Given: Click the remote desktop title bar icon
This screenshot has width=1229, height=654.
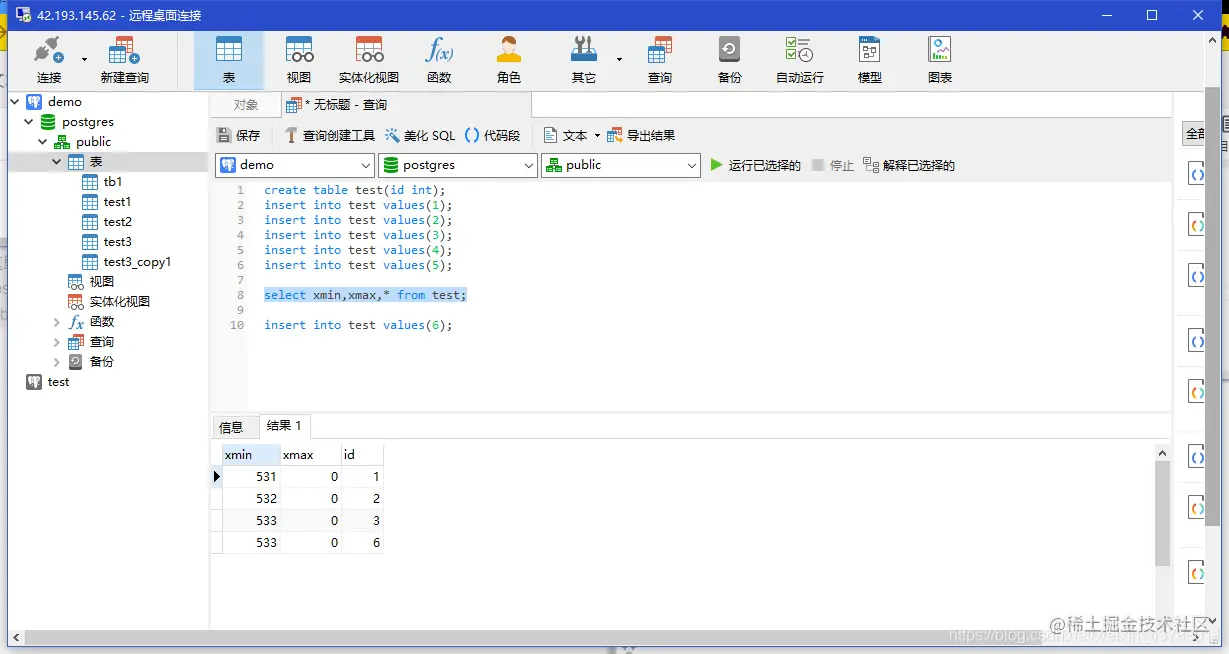Looking at the screenshot, I should [21, 15].
